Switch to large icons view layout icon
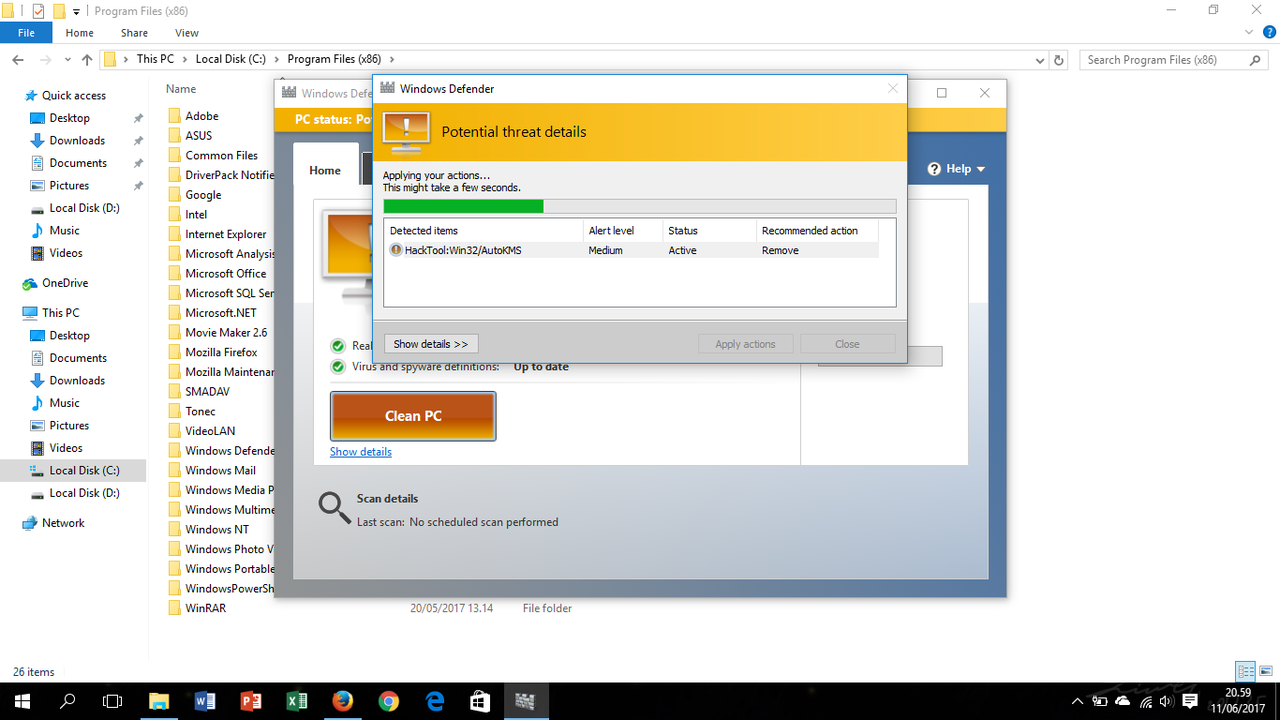This screenshot has width=1280, height=720. tap(1265, 671)
